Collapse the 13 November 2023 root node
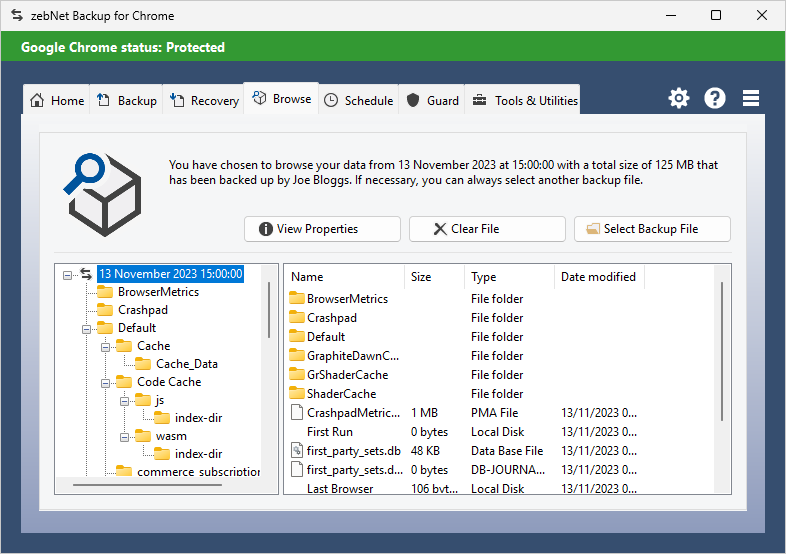The image size is (786, 554). (68, 274)
